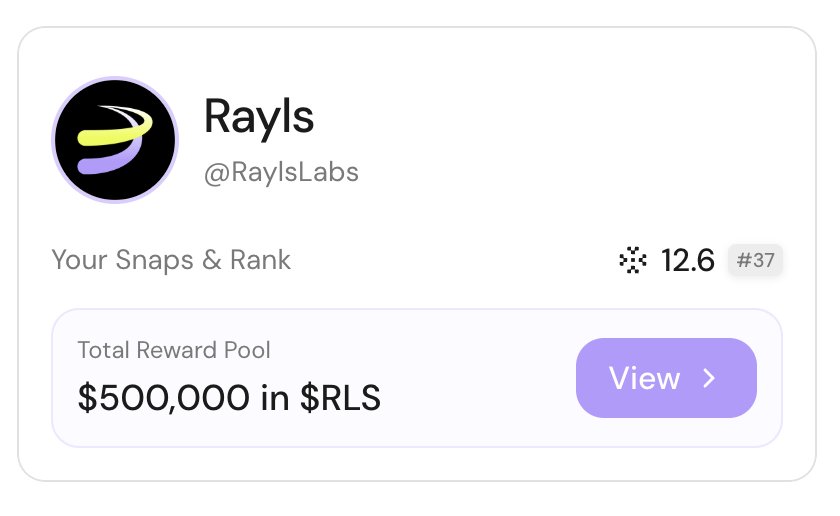Click the dotted Snaps icon
Viewport: 840px width, 516px height.
(x=633, y=261)
